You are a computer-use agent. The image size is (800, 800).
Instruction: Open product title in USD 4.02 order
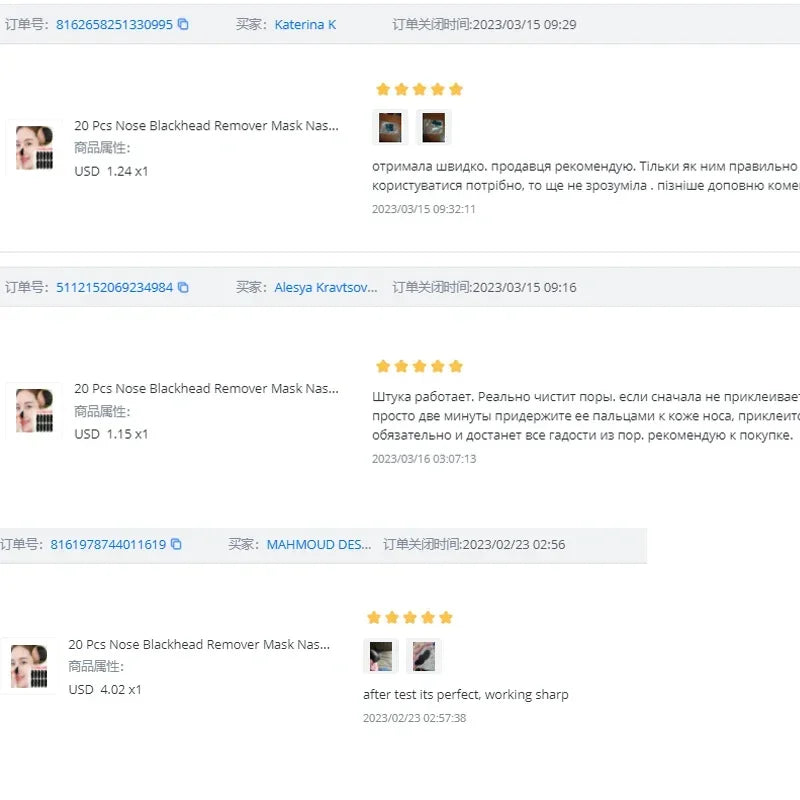click(x=199, y=645)
